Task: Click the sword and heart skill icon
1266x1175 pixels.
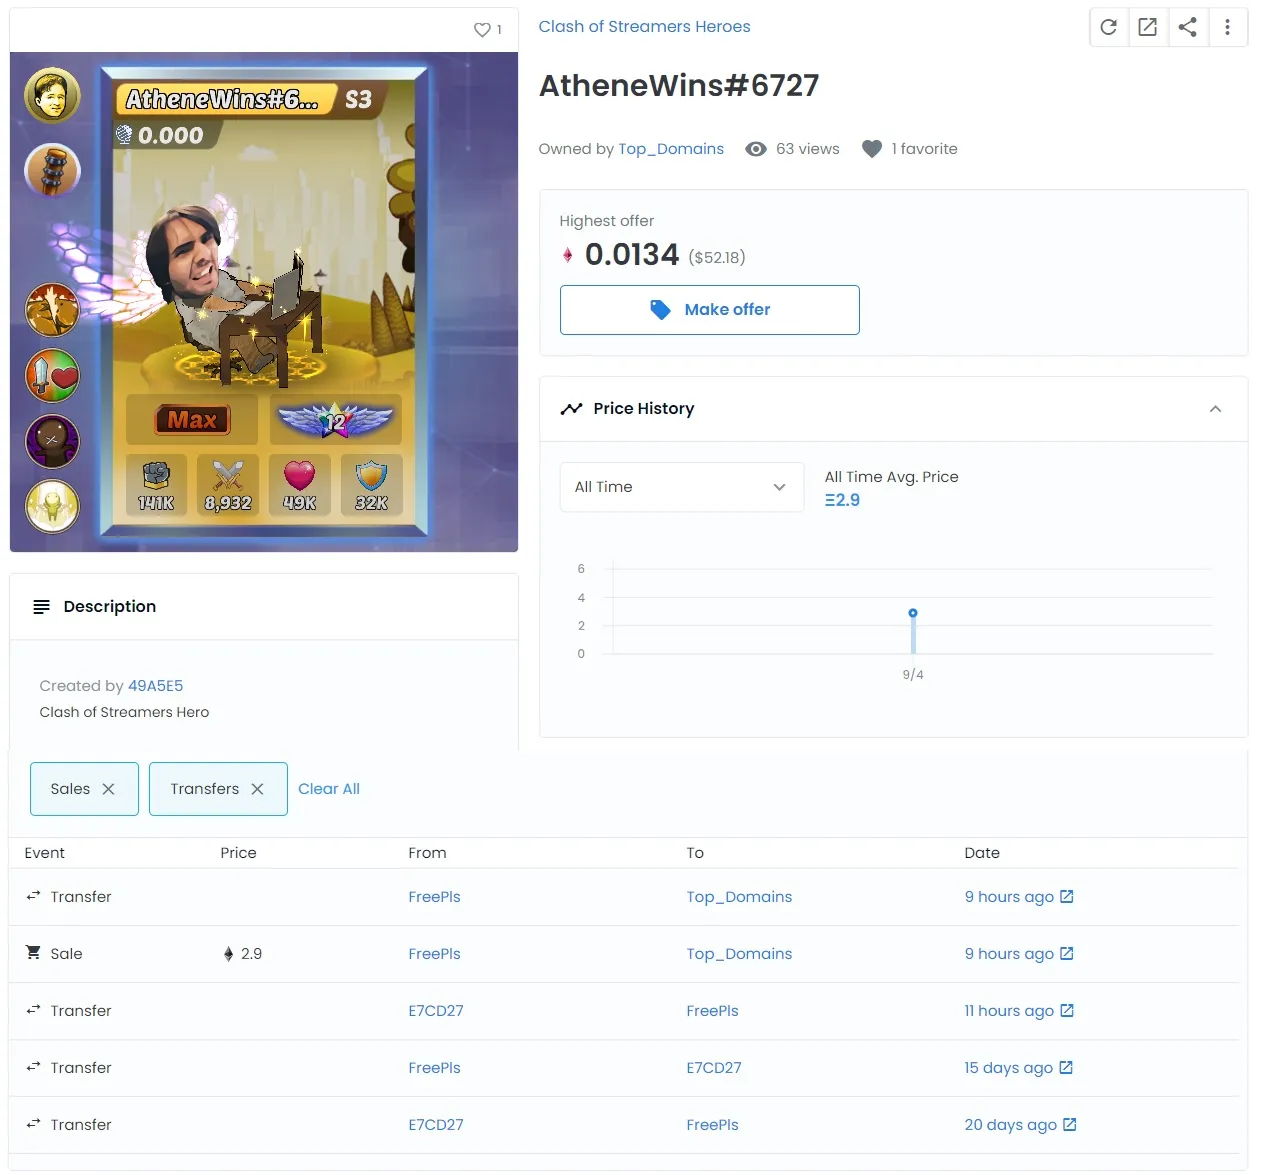Action: click(x=52, y=375)
